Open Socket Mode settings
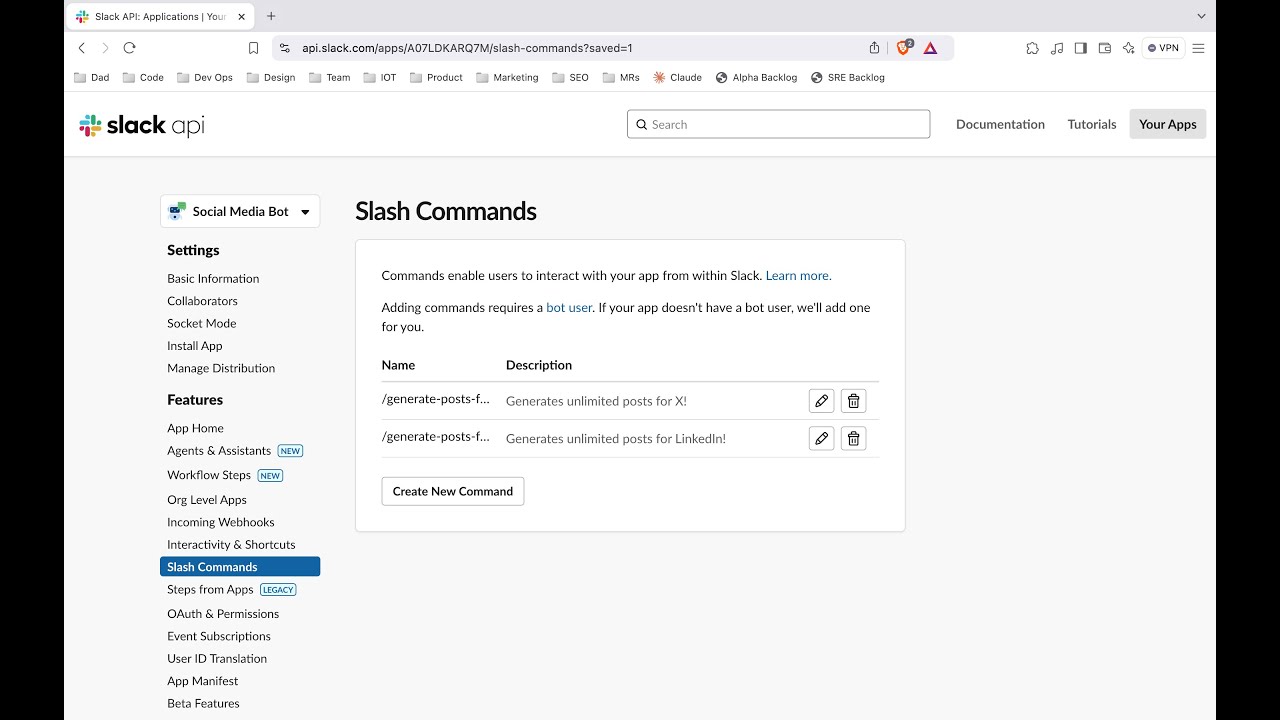The width and height of the screenshot is (1280, 720). [x=202, y=323]
